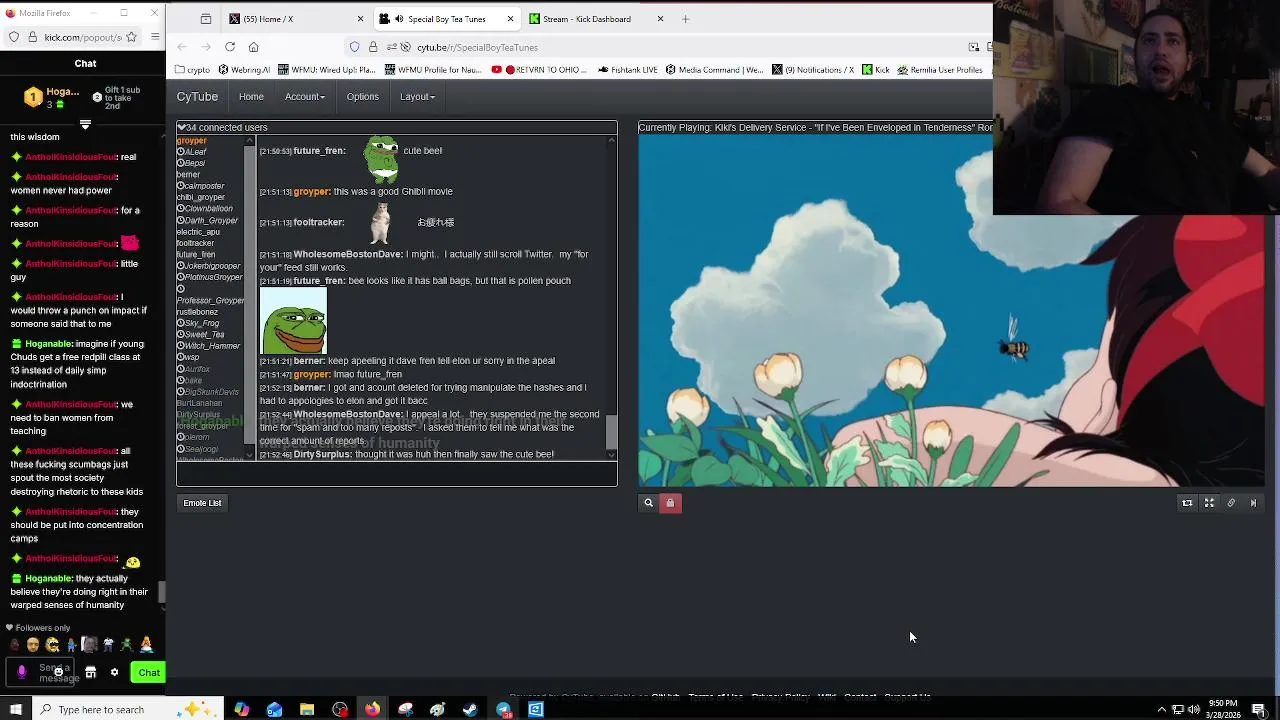Click the taskbar volume speaker icon
The width and height of the screenshot is (1280, 720).
[x=1193, y=710]
